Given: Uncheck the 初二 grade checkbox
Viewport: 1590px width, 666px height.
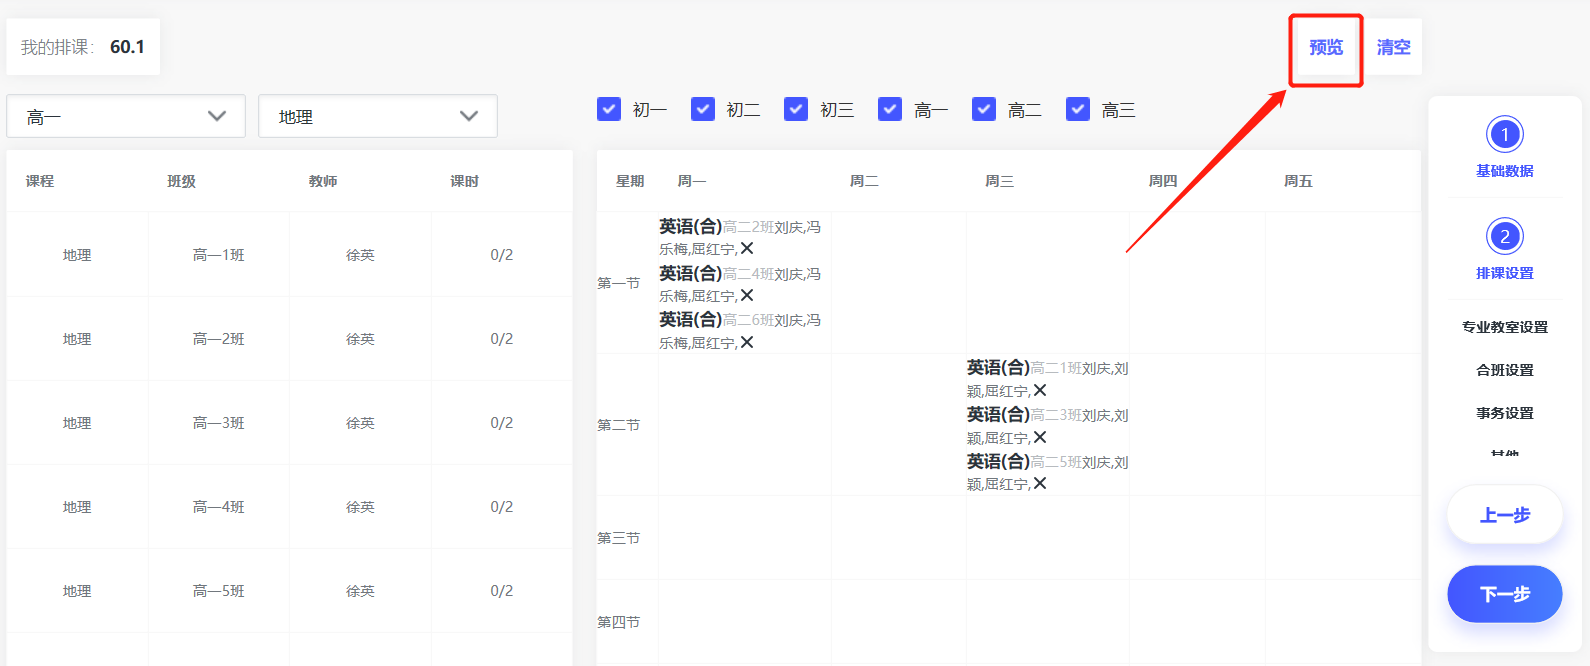Looking at the screenshot, I should click(703, 109).
